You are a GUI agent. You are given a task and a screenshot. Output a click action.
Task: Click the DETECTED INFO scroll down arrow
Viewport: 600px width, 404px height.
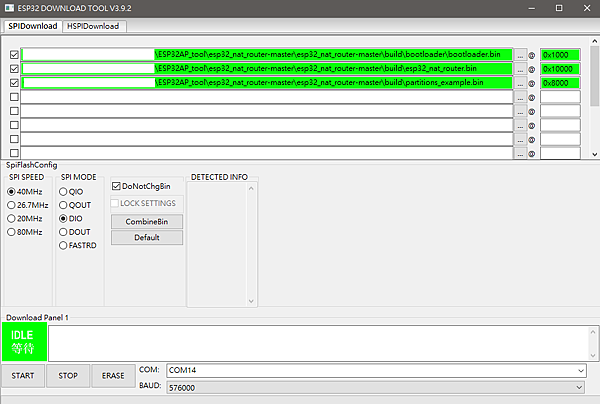point(251,301)
